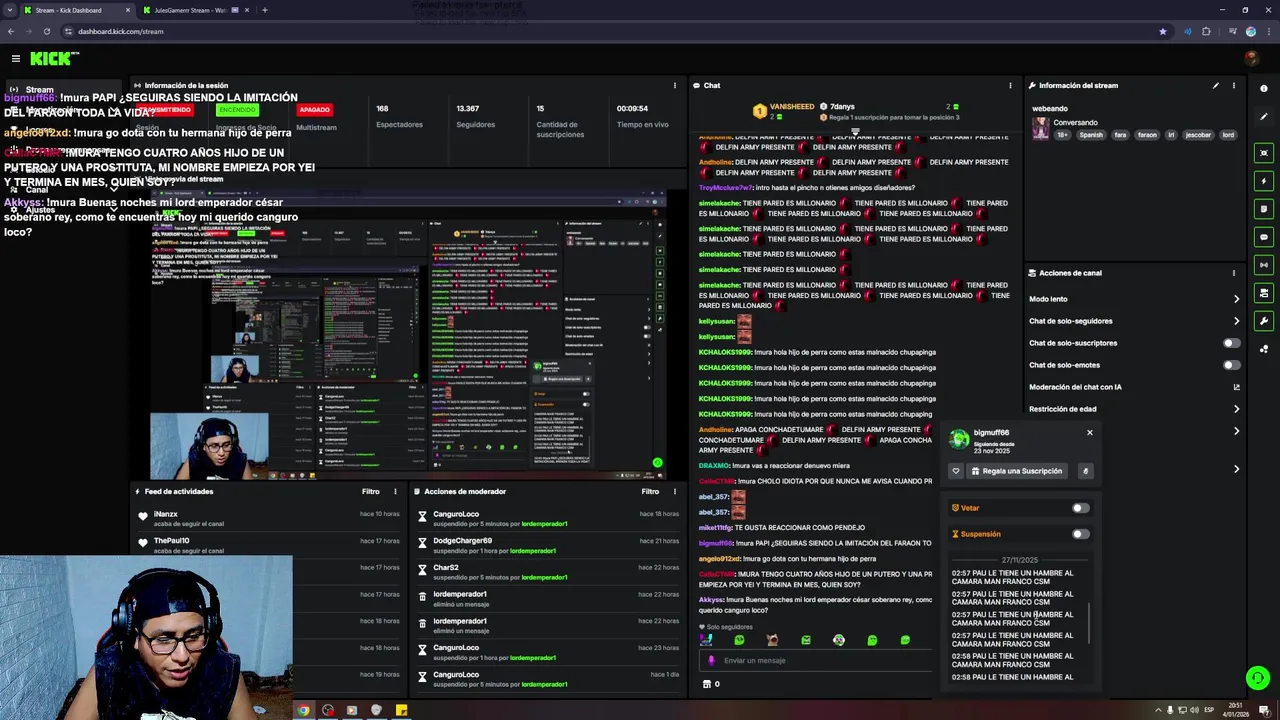The image size is (1280, 720).
Task: Click the first emote in chat emote row
Action: click(x=706, y=640)
